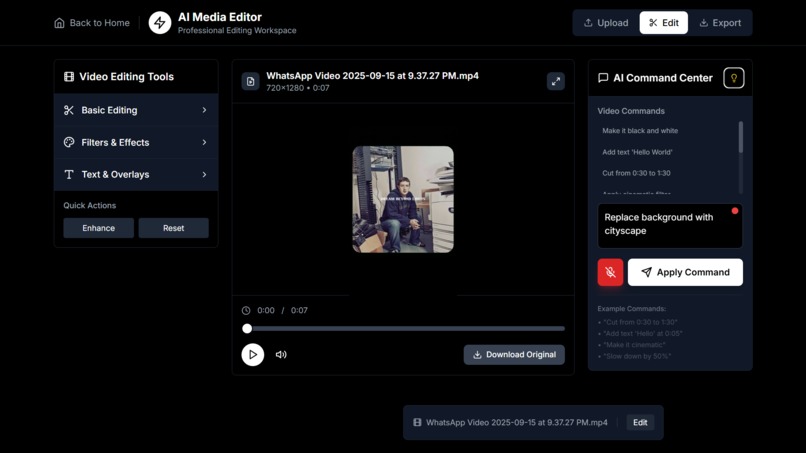Expand Text & Overlays chevron arrow
This screenshot has height=453, width=806.
(x=204, y=175)
